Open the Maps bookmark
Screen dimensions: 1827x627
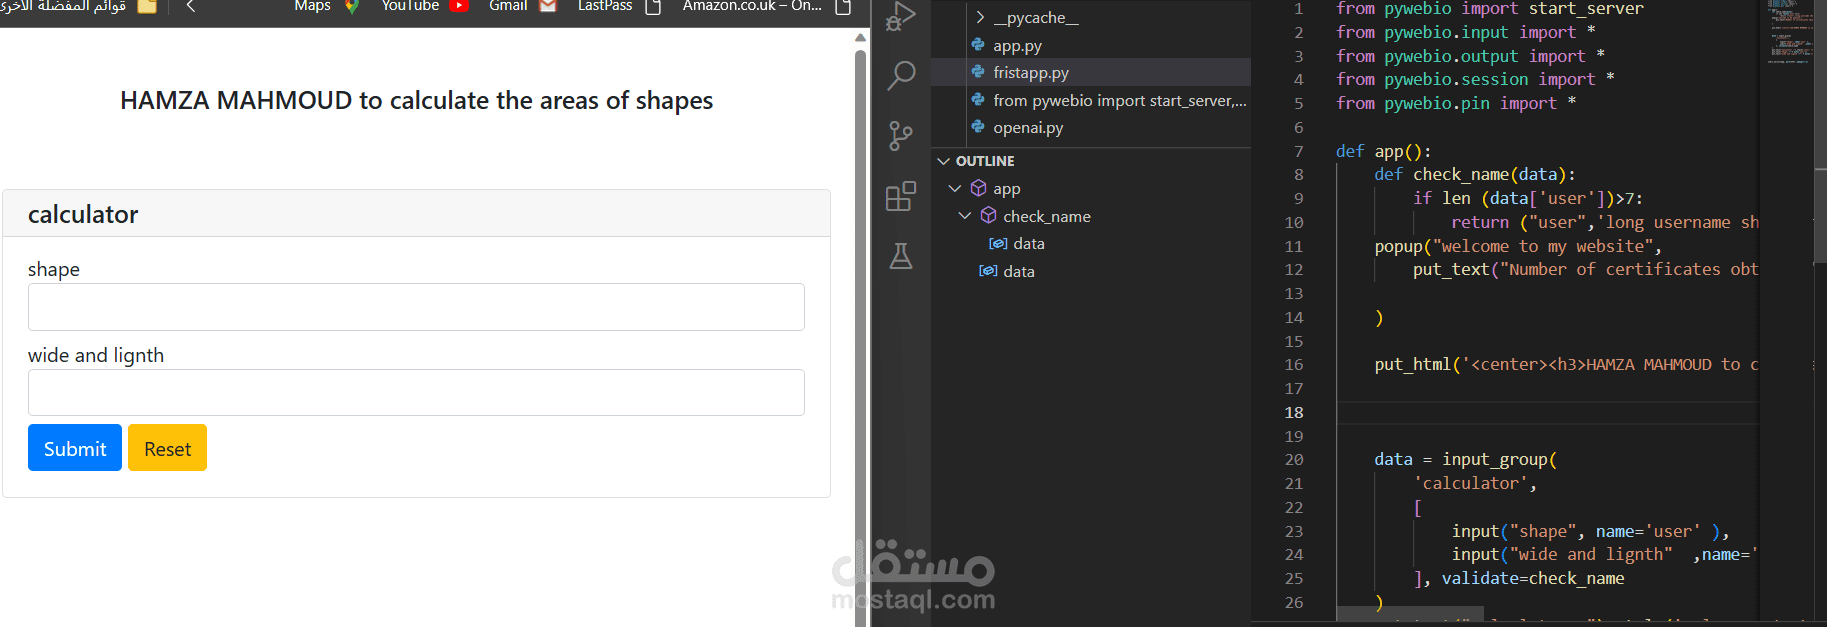(312, 6)
